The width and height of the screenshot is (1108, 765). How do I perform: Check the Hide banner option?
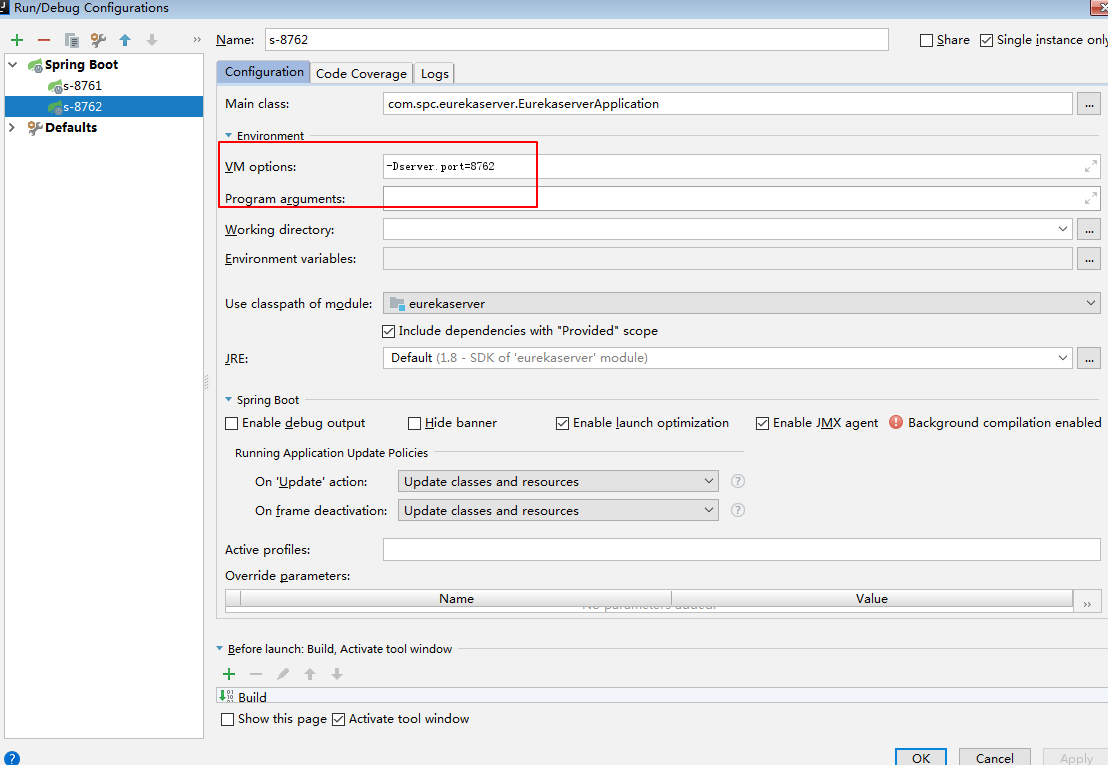(415, 423)
